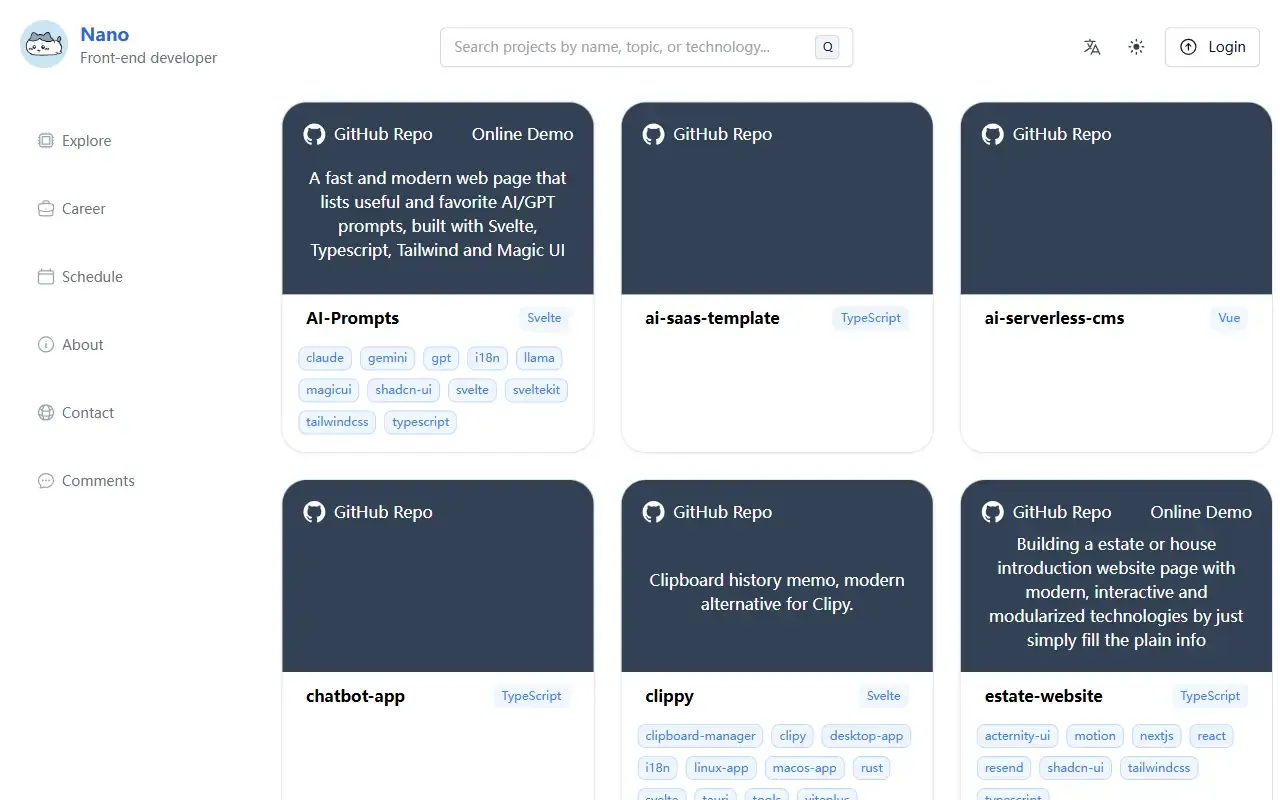
Task: Select the magicui tag
Action: [329, 390]
